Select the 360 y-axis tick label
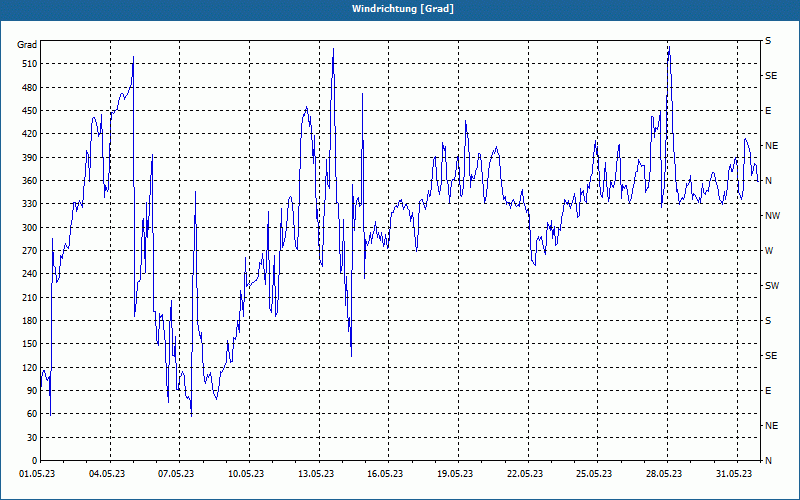Image resolution: width=800 pixels, height=500 pixels. point(29,181)
